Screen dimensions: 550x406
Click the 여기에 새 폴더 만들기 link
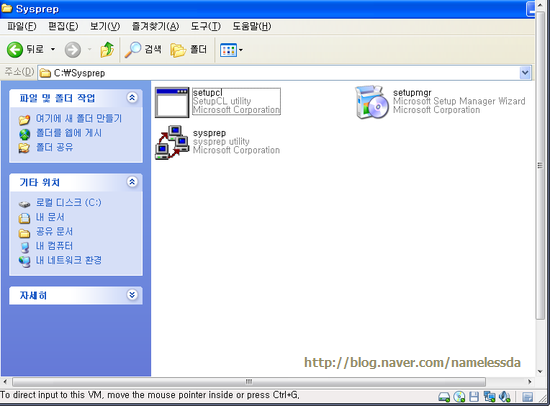(x=79, y=119)
